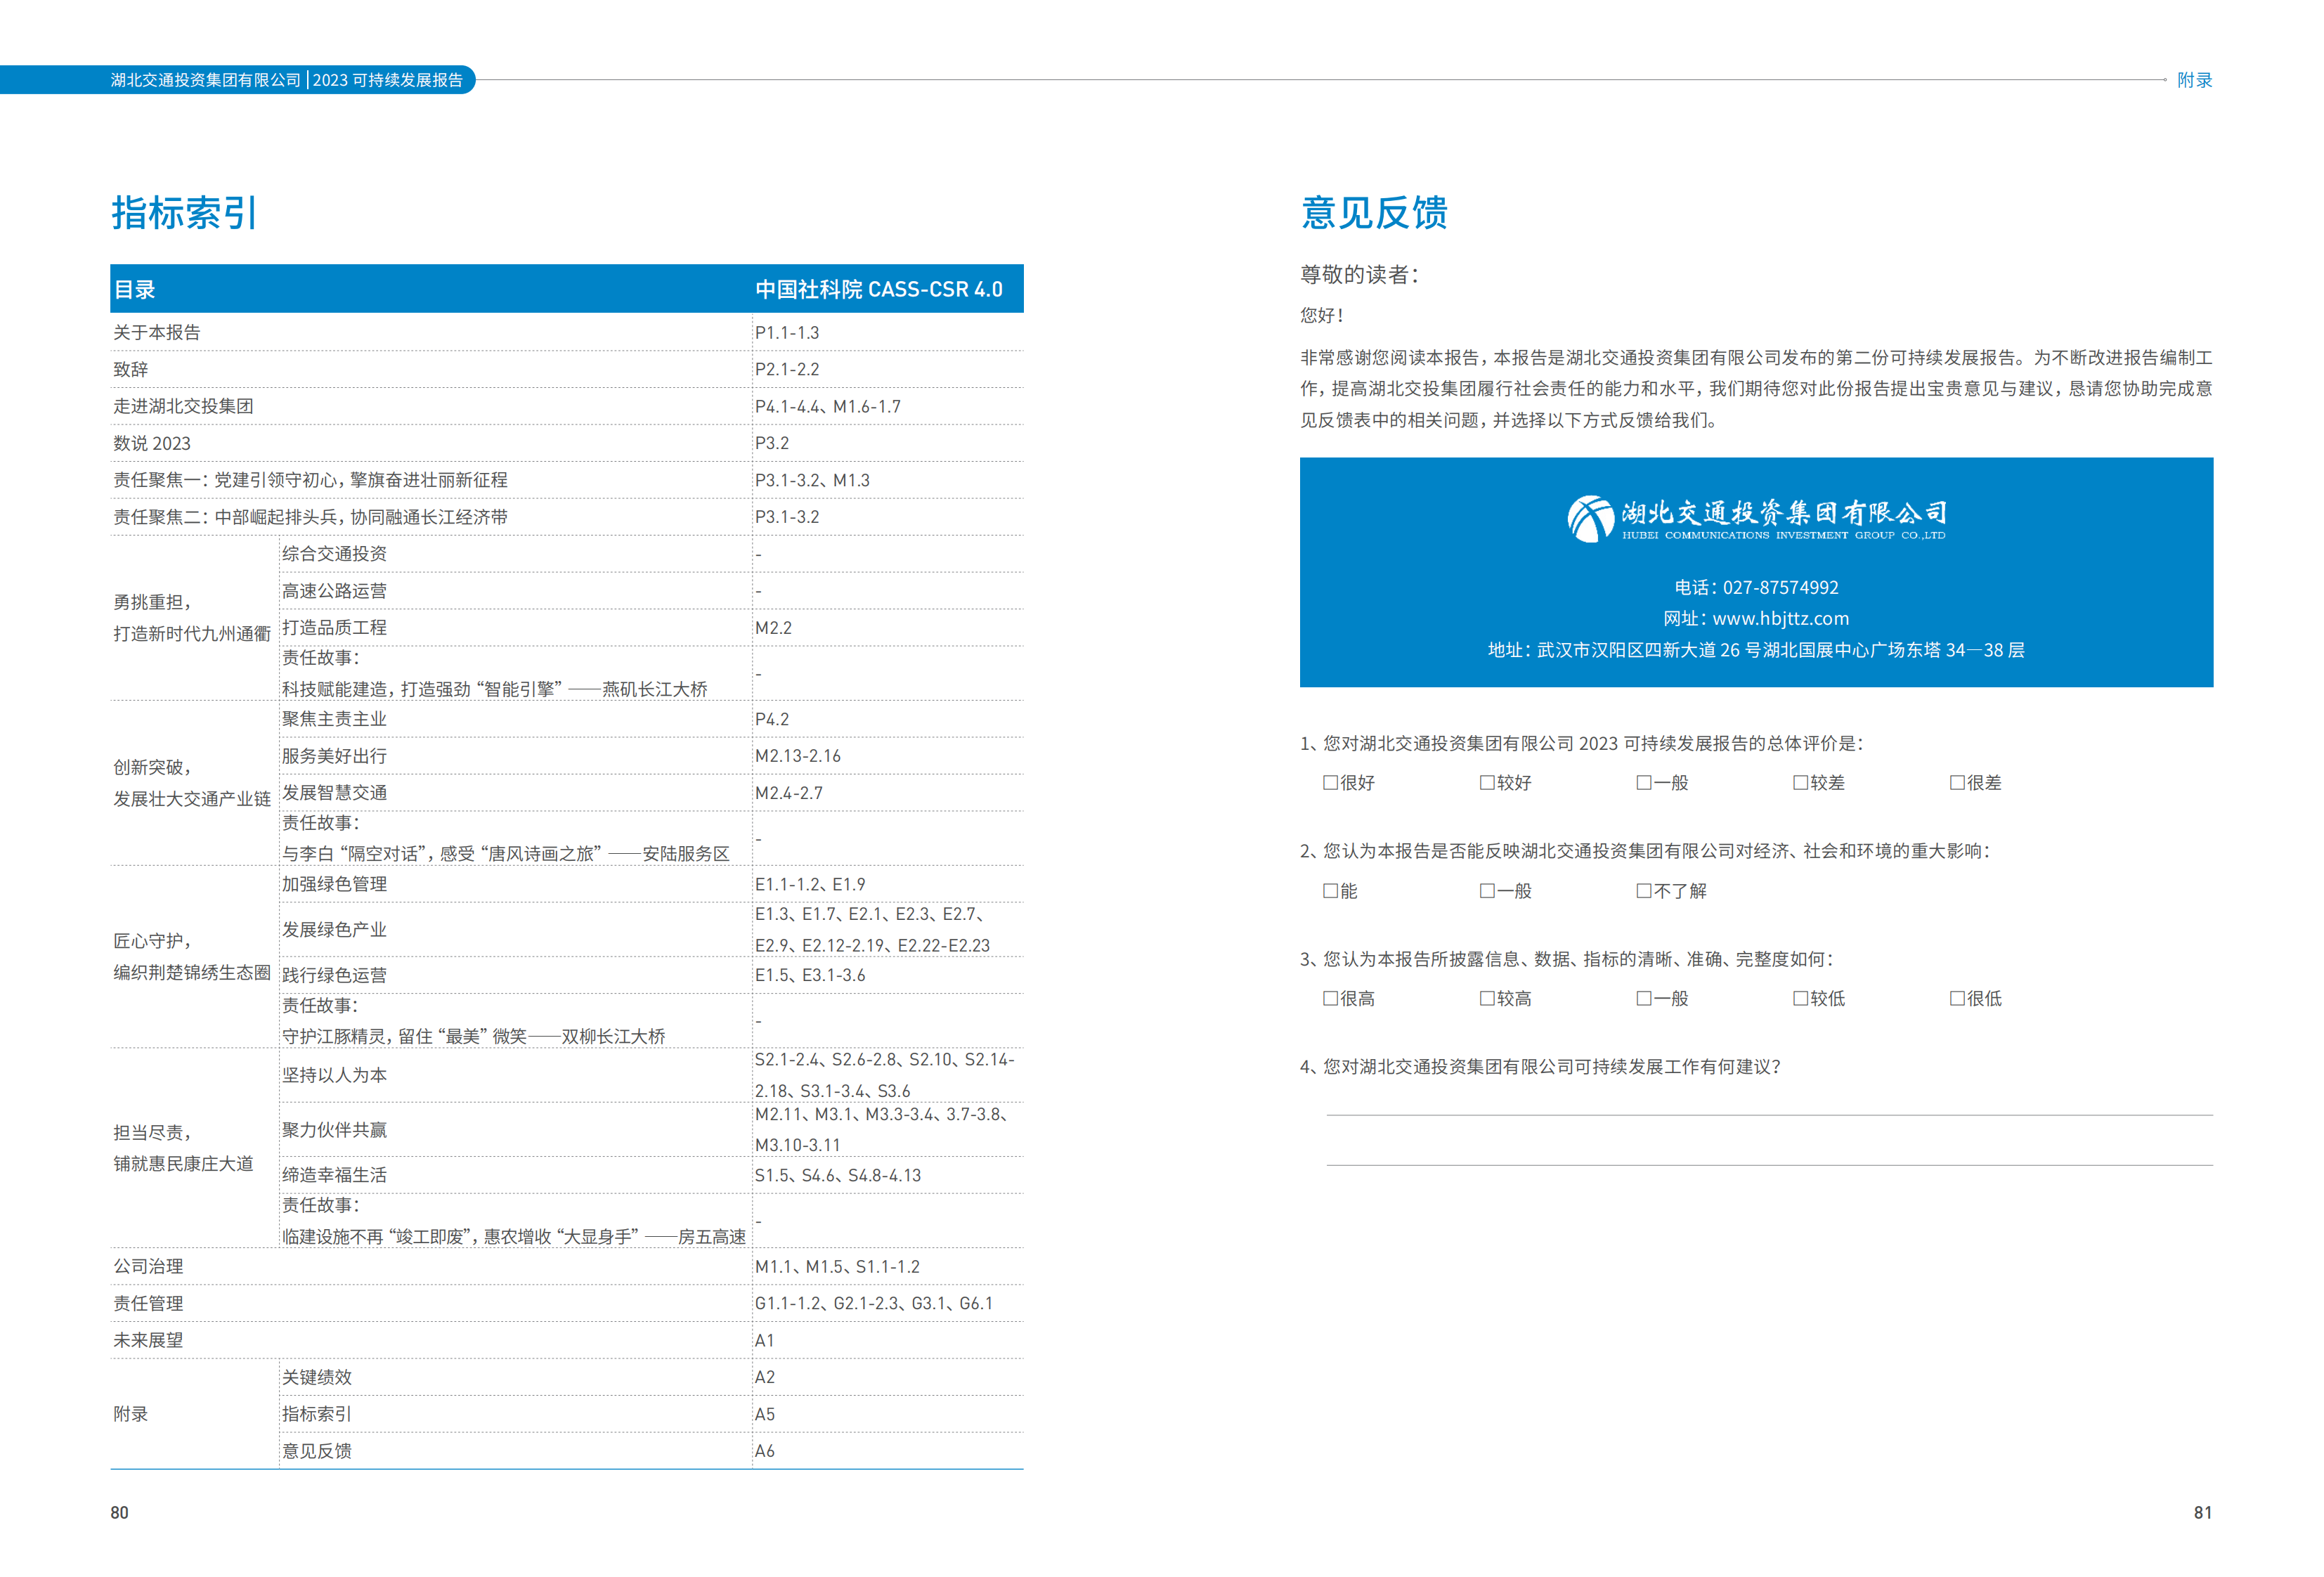Click the 安陆服务区 responsibility story entry
The width and height of the screenshot is (2324, 1577).
(x=506, y=839)
